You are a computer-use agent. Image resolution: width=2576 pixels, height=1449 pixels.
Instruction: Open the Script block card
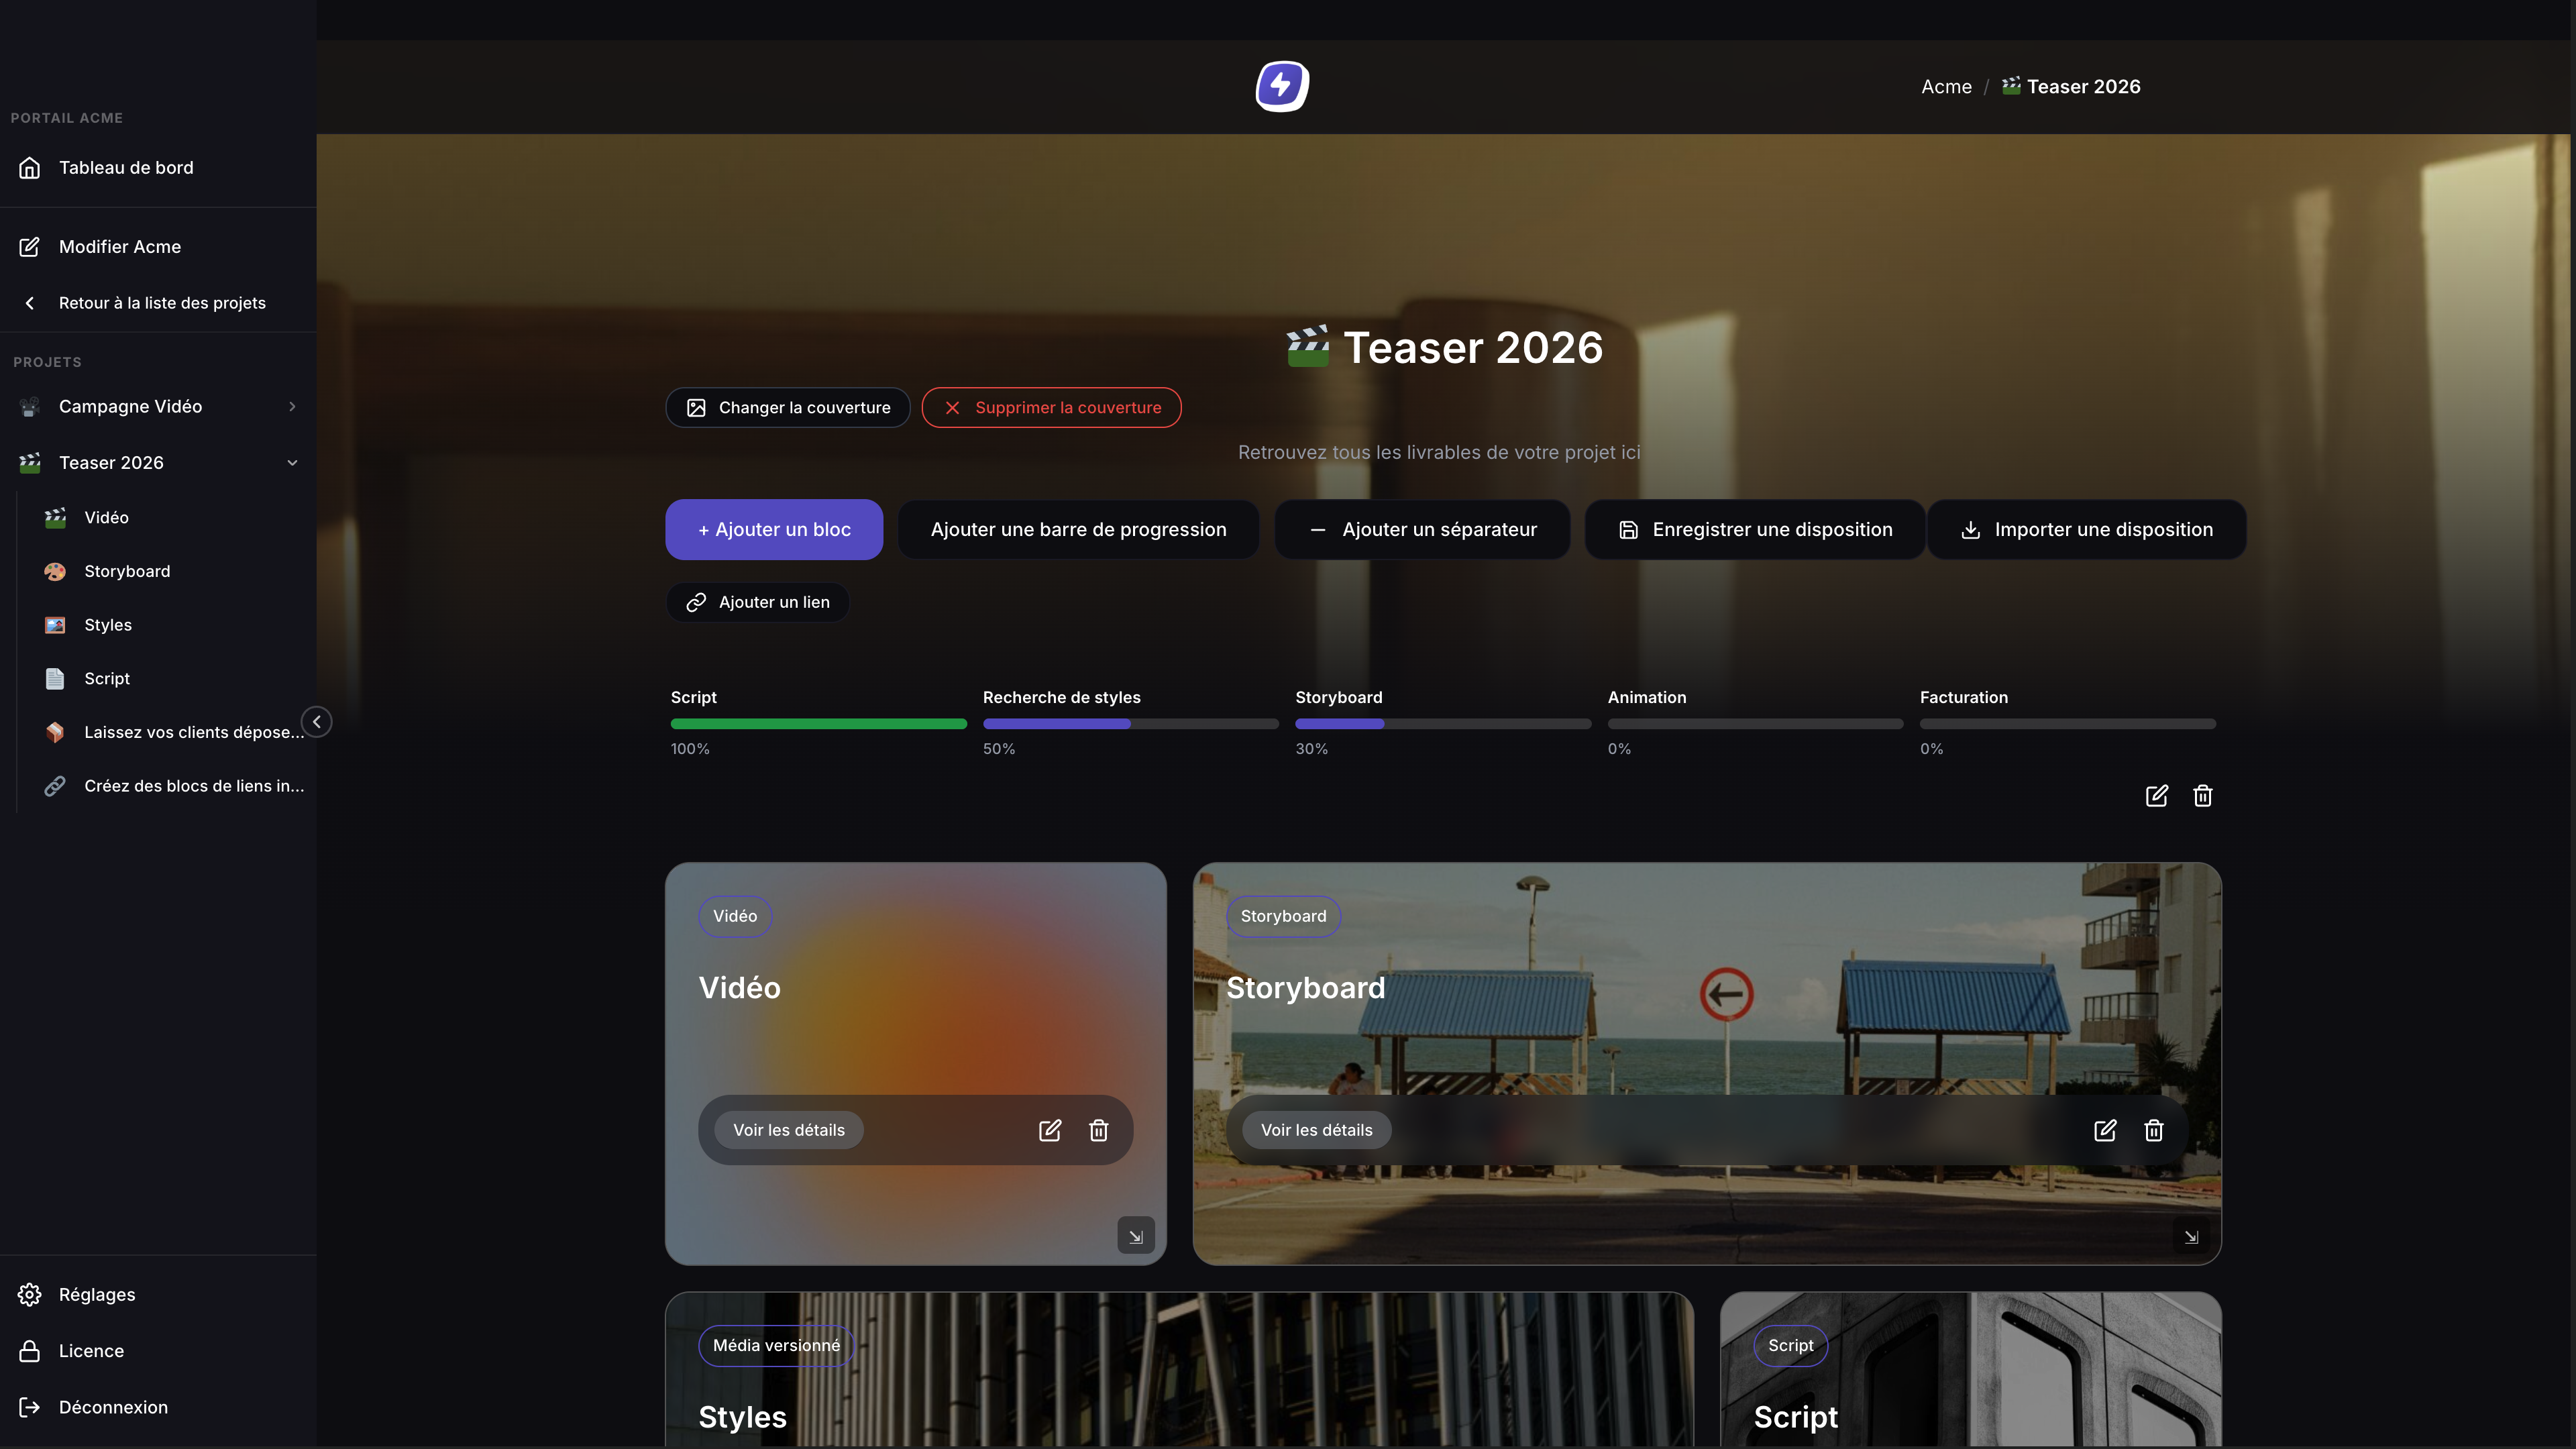(1971, 1370)
